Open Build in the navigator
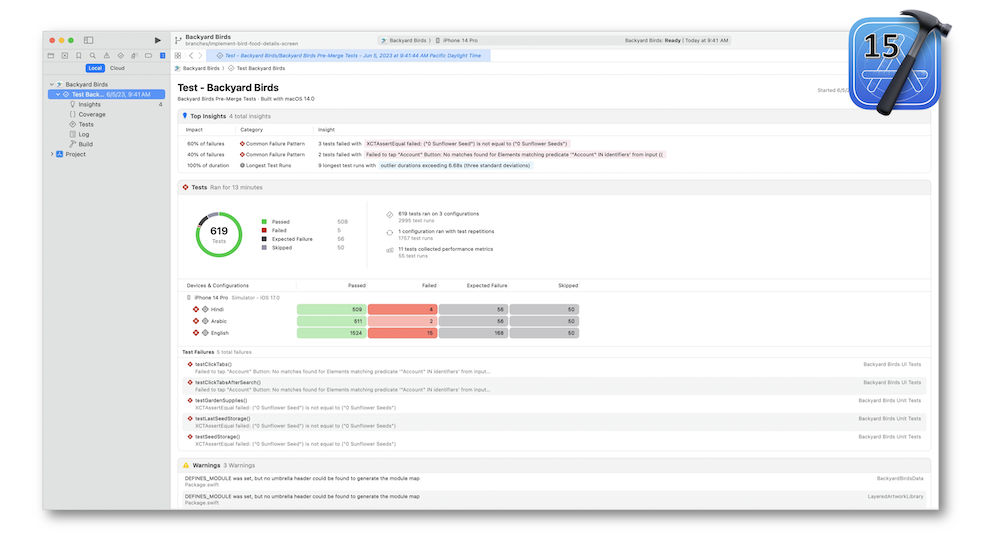Viewport: 1000px width, 537px height. point(85,144)
